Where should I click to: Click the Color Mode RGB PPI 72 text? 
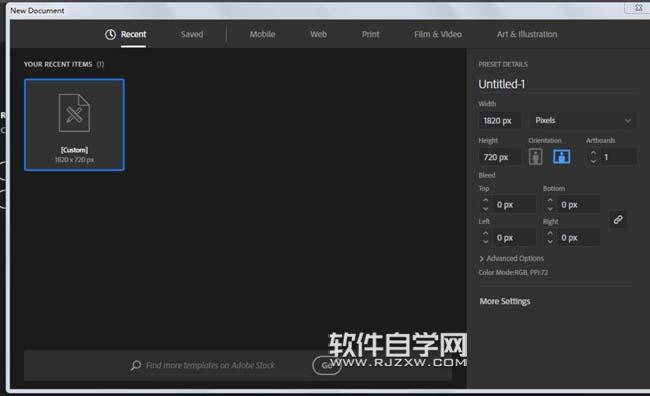[x=513, y=272]
